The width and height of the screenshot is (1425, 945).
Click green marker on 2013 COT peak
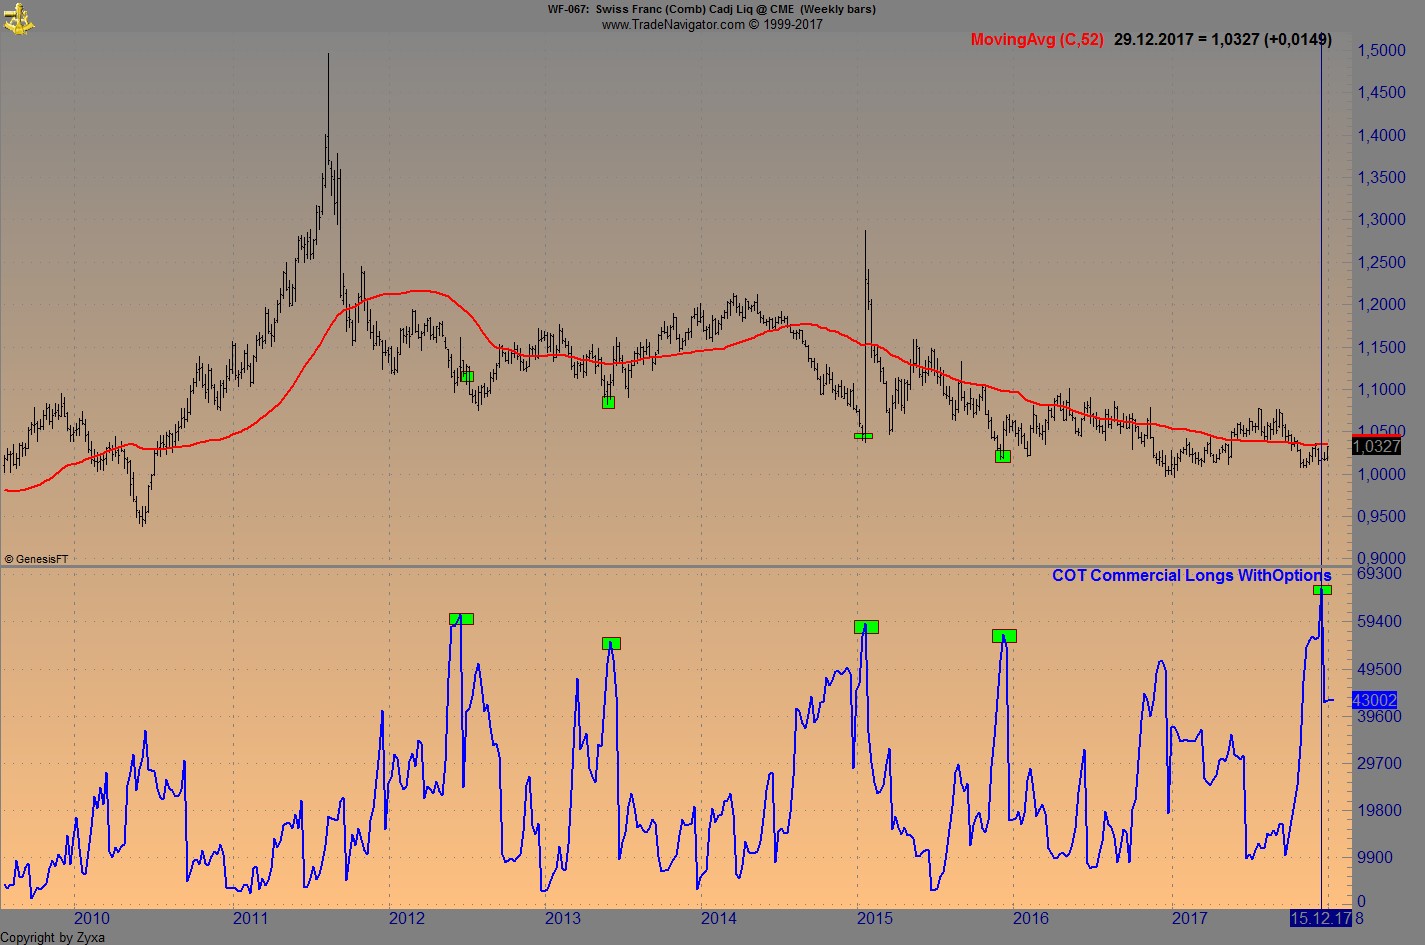tap(612, 644)
